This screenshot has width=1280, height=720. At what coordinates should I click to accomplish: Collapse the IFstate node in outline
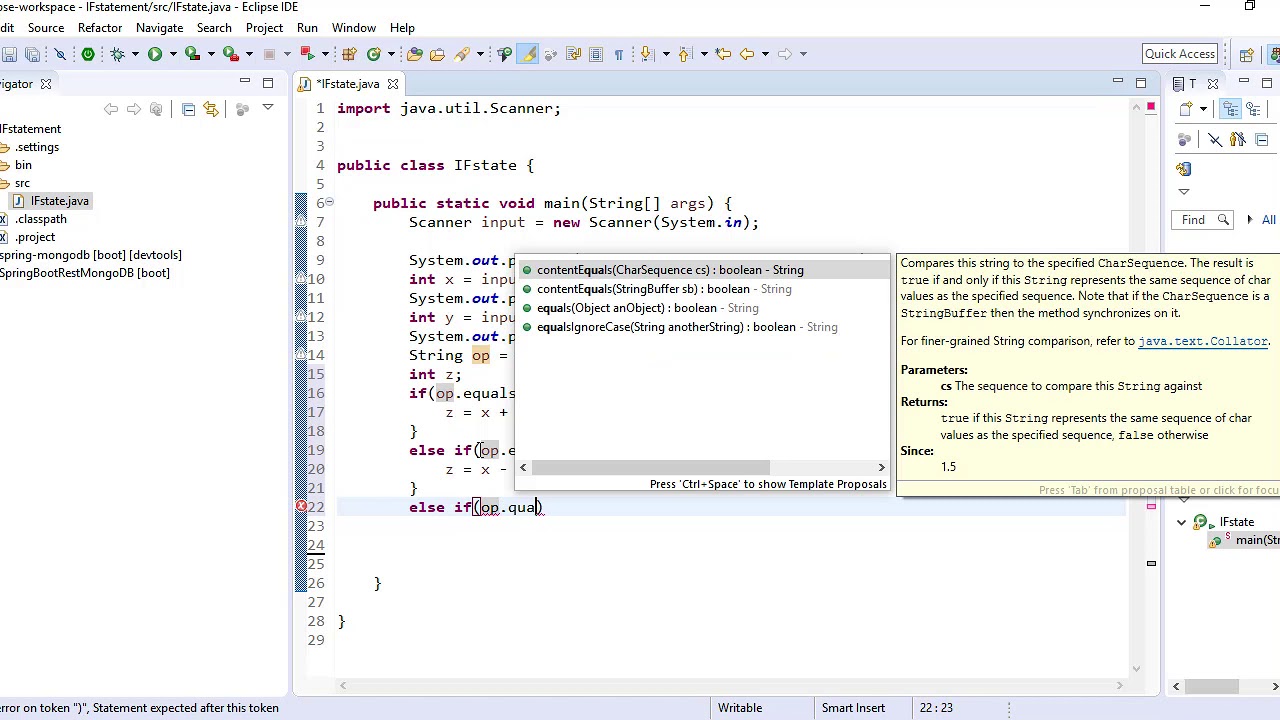coord(1182,522)
